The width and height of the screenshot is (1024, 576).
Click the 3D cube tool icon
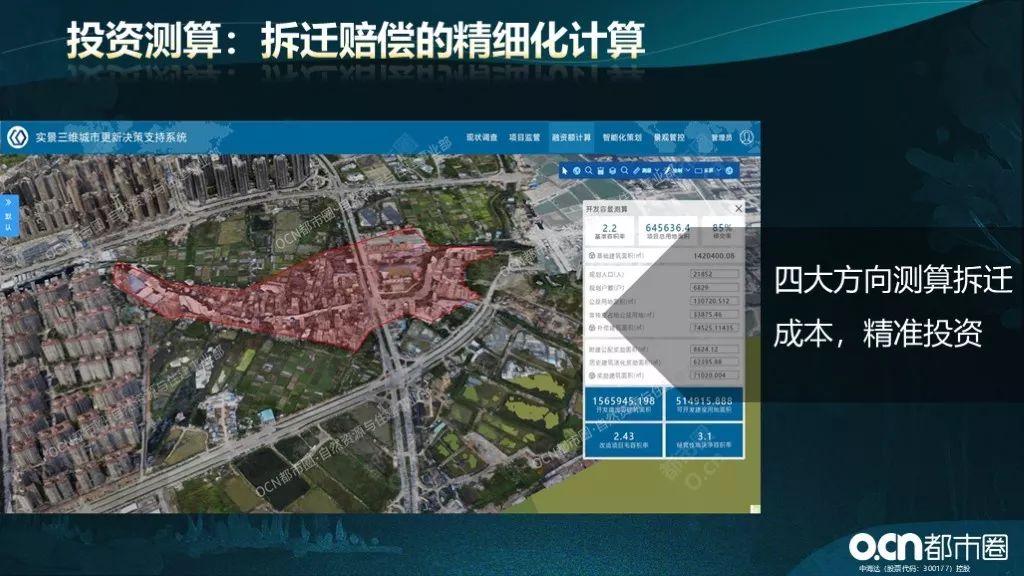click(613, 170)
